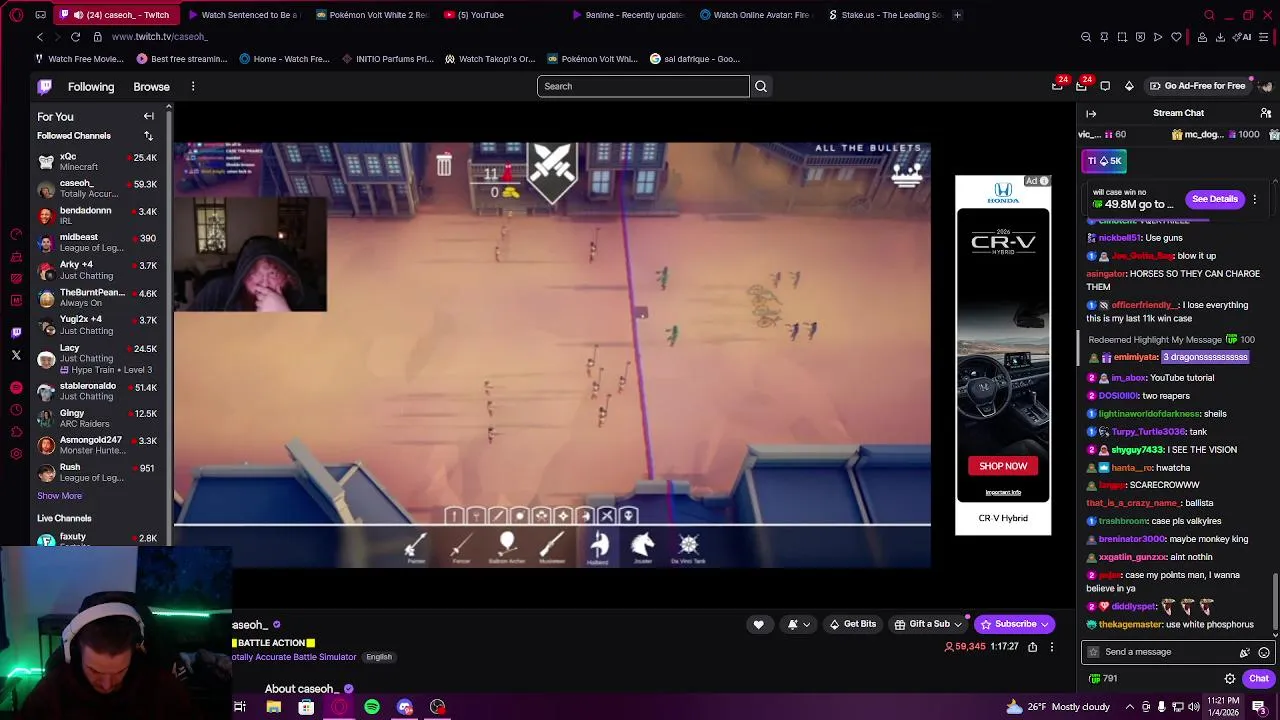Open the prediction options three-dot menu
The height and width of the screenshot is (720, 1280).
1254,199
